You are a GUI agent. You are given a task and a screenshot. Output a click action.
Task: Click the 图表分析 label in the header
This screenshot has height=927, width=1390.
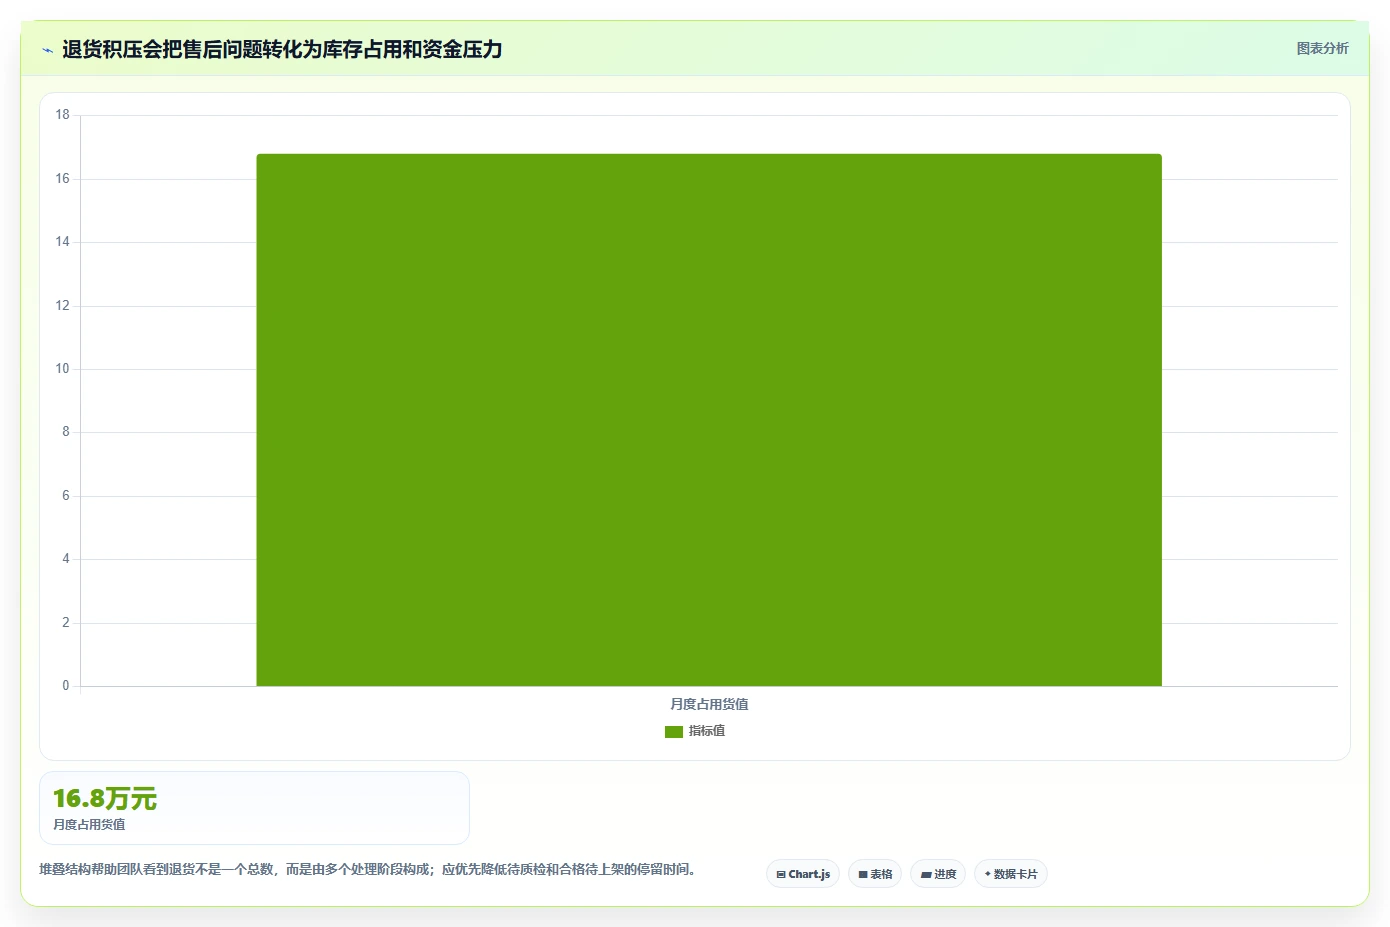pos(1322,48)
